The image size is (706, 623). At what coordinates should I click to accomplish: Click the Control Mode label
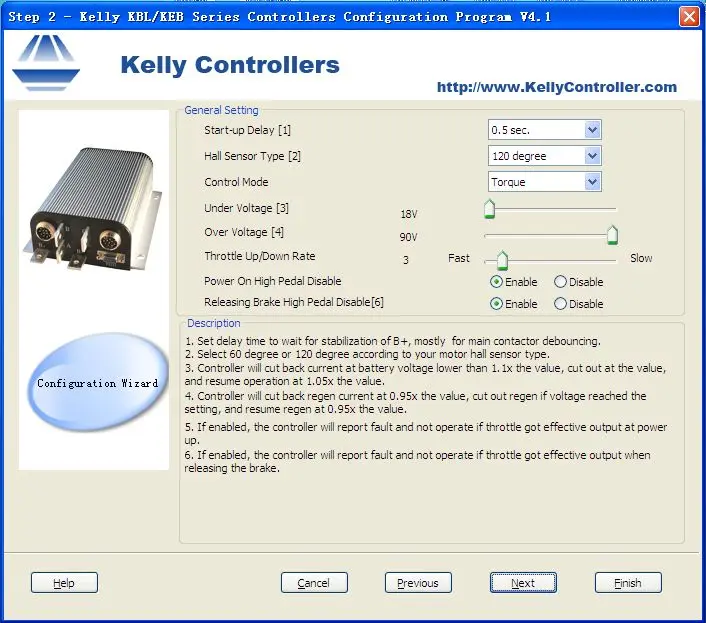(236, 182)
